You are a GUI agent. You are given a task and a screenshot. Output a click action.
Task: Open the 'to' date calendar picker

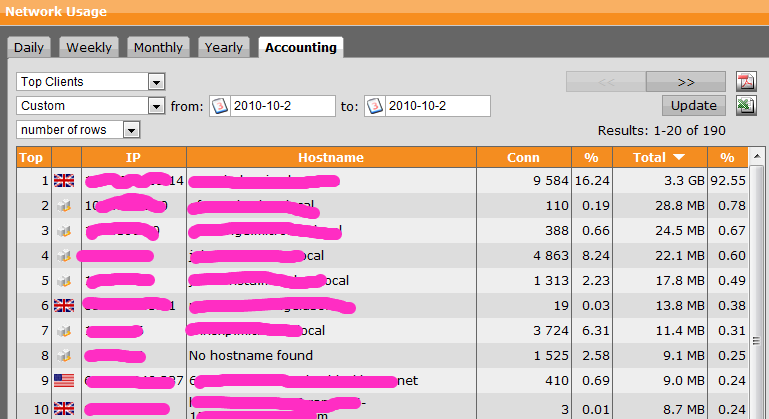click(x=374, y=106)
